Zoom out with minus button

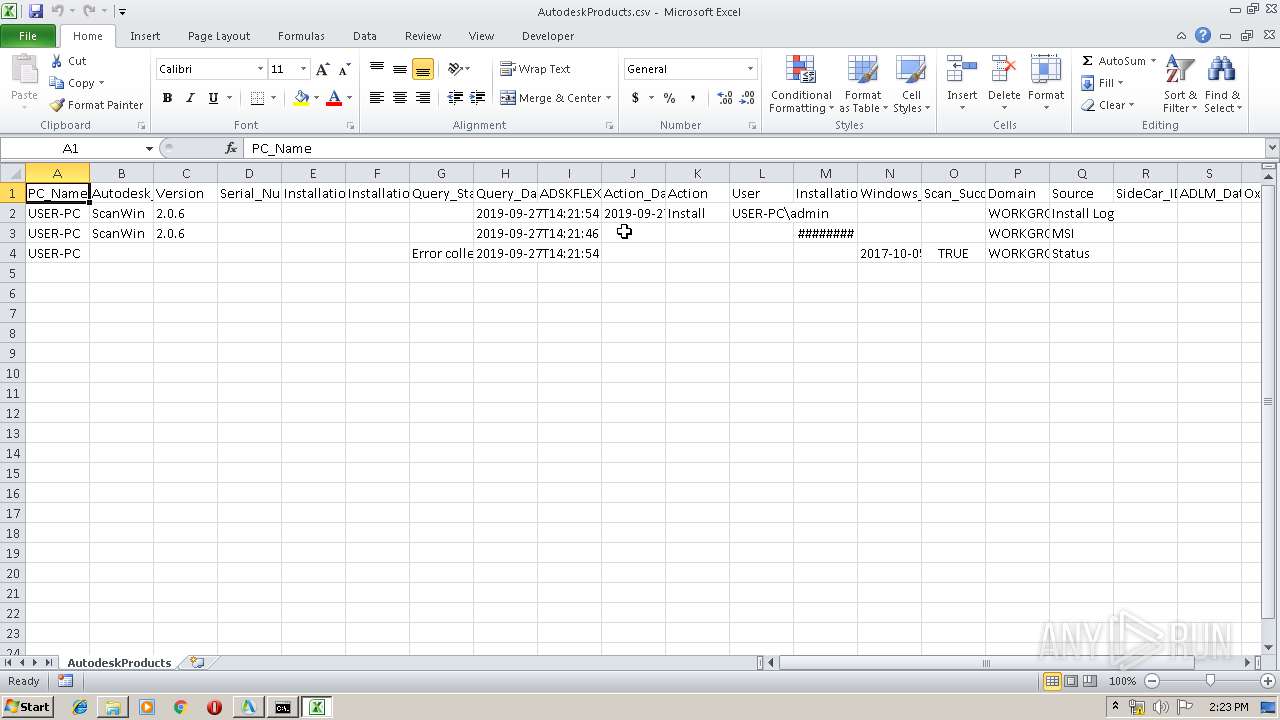coord(1151,681)
